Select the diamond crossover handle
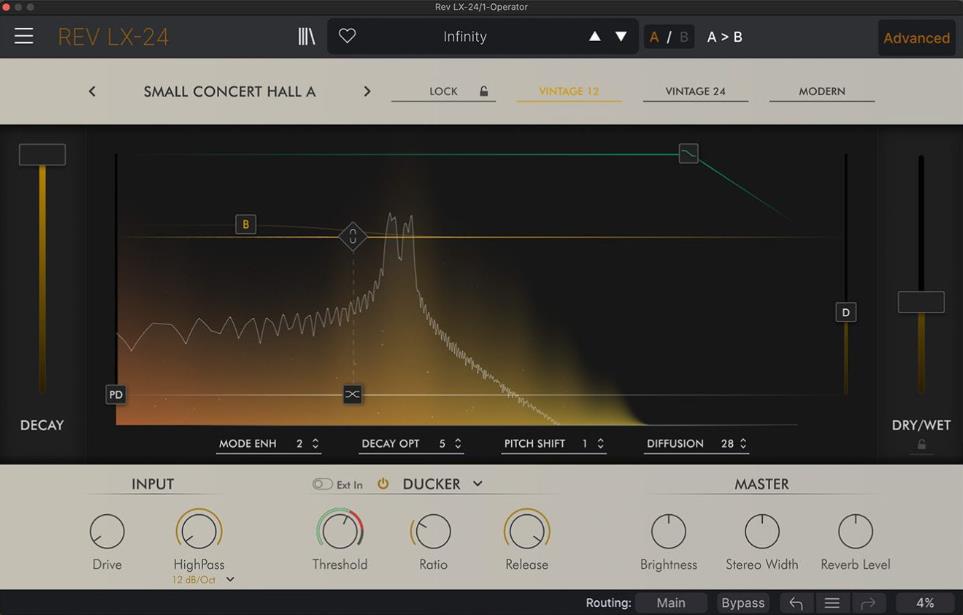The width and height of the screenshot is (963, 615). point(353,237)
